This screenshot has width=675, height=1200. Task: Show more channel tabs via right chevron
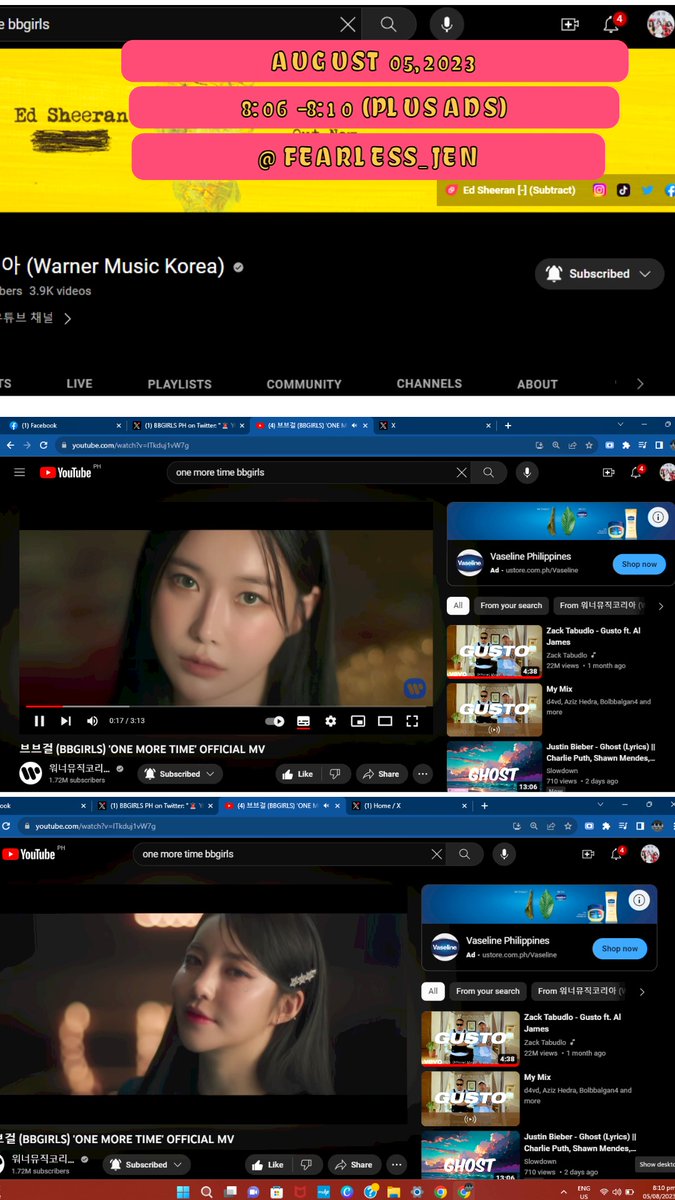click(x=640, y=384)
